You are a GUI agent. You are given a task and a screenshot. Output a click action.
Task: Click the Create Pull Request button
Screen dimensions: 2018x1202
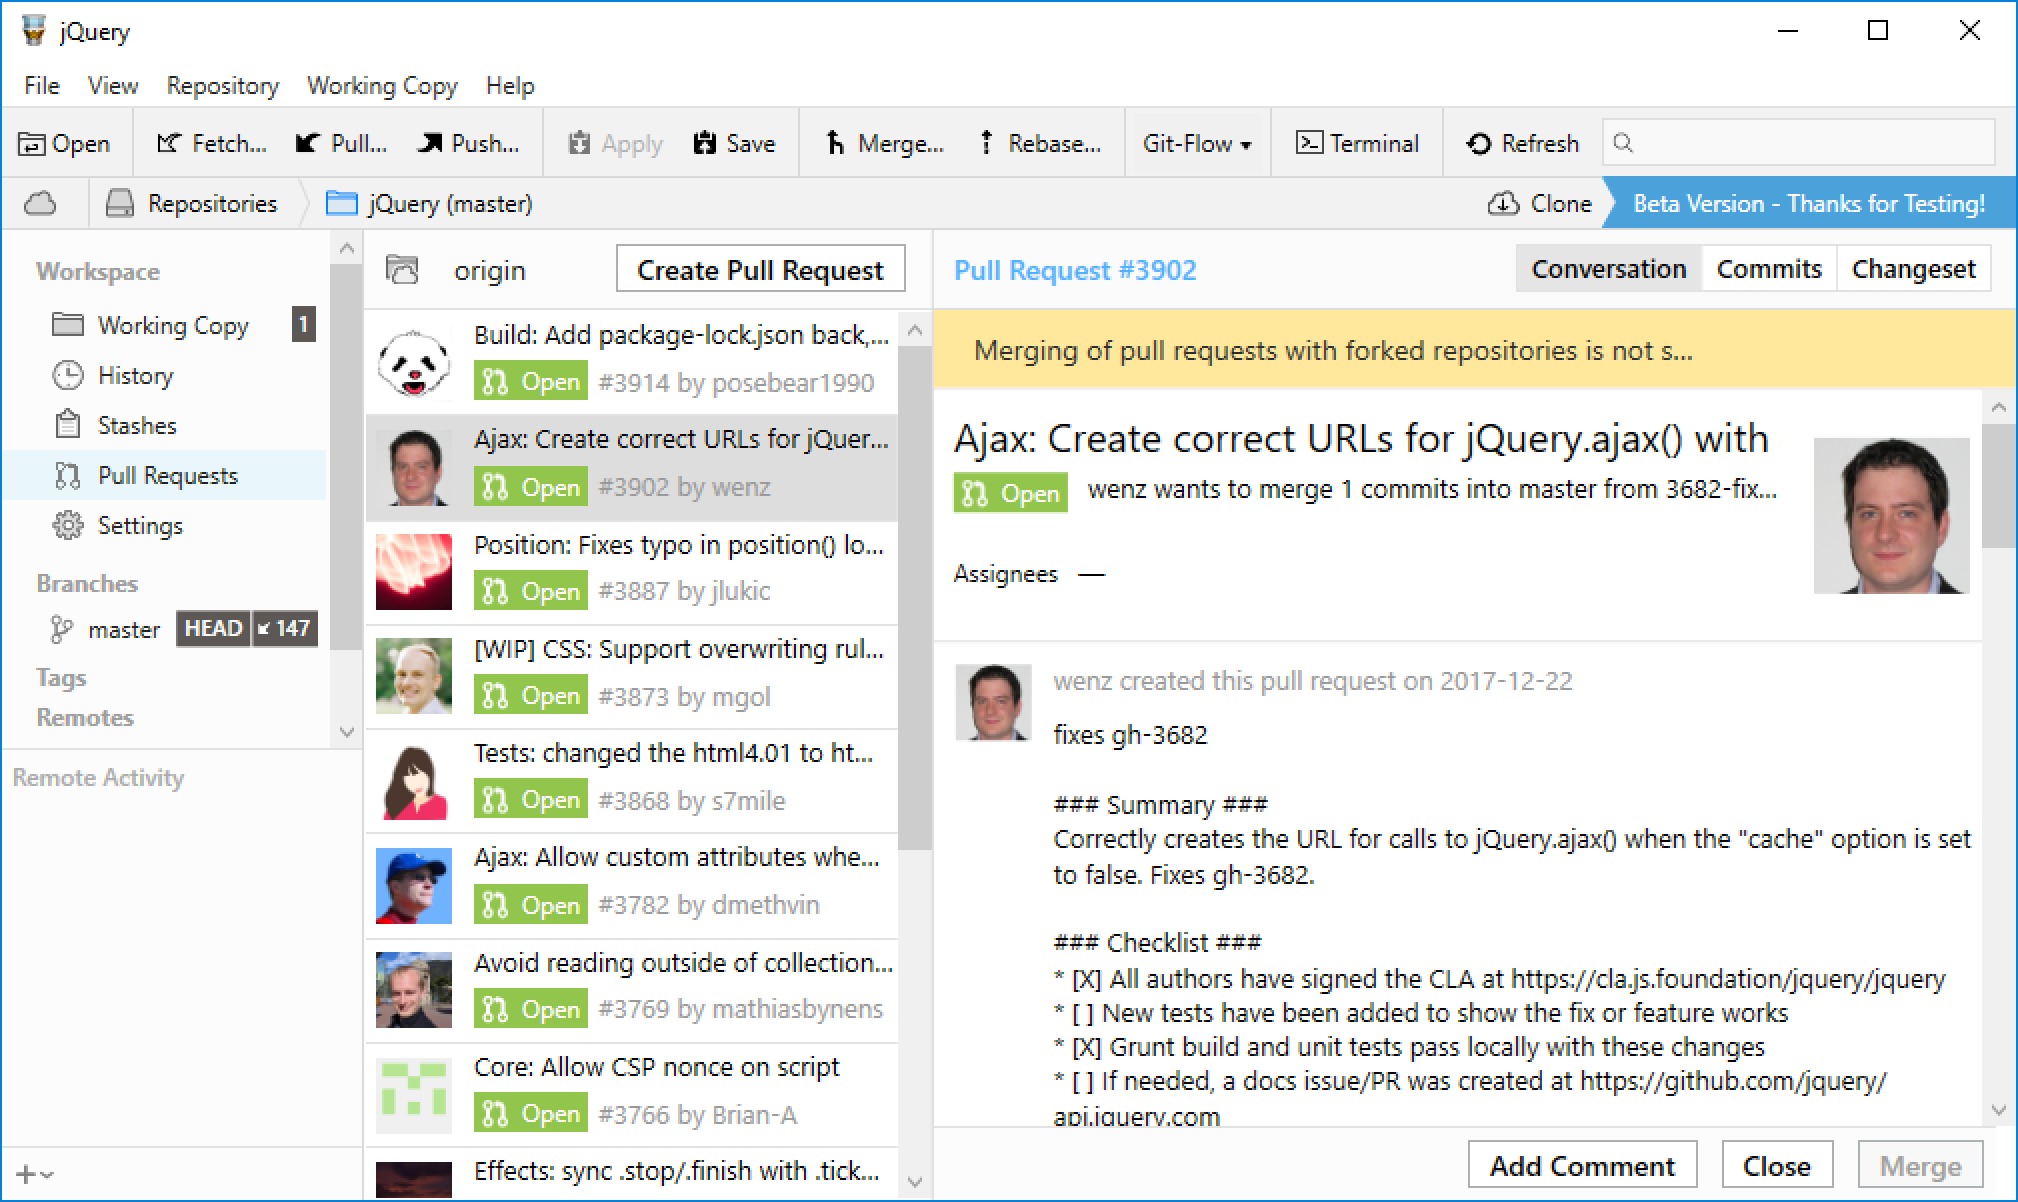760,270
